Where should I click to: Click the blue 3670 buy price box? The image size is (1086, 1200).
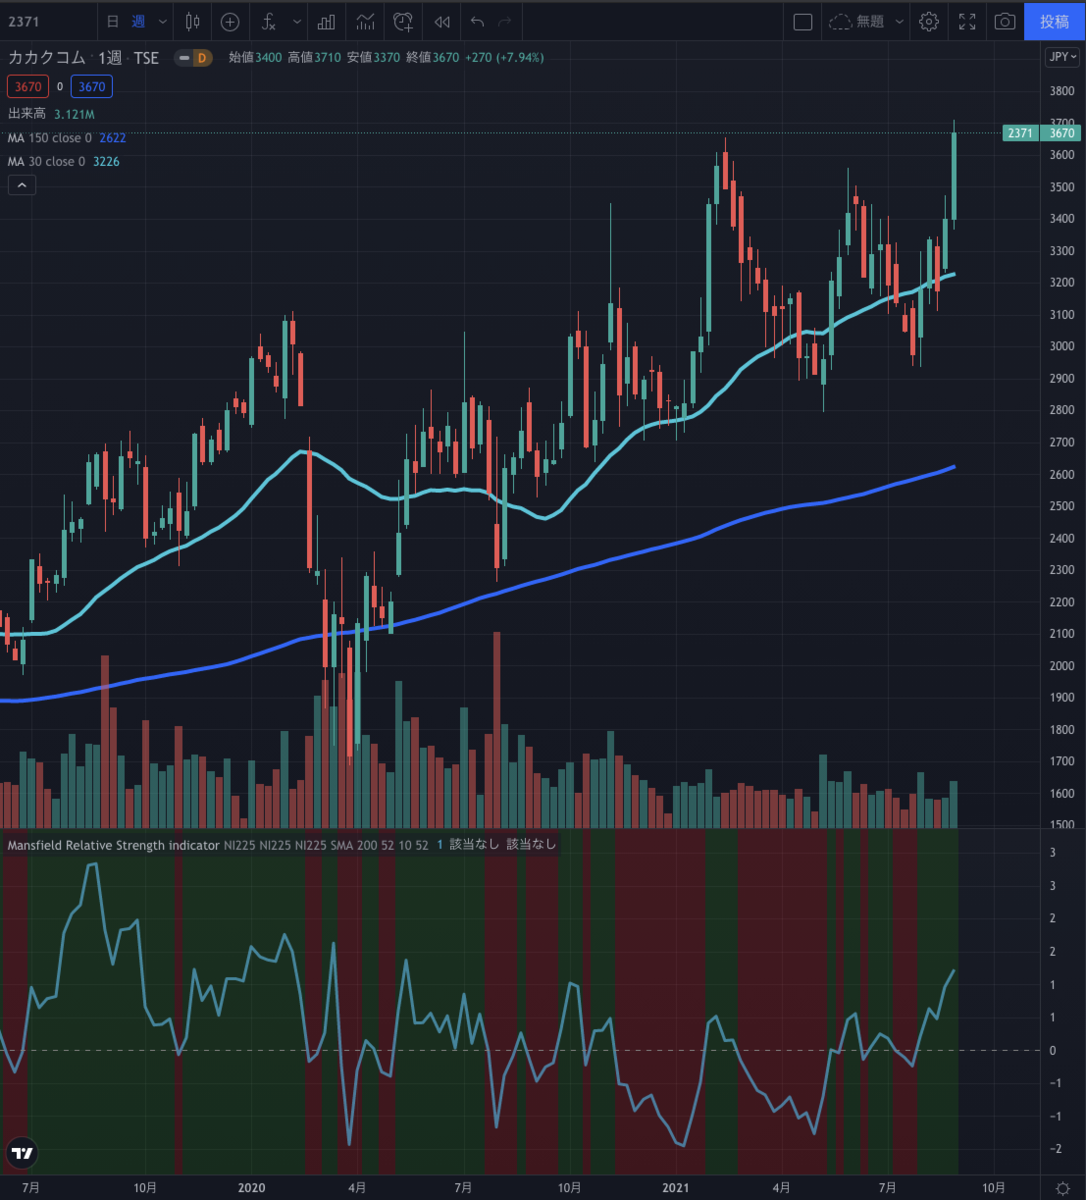coord(92,87)
